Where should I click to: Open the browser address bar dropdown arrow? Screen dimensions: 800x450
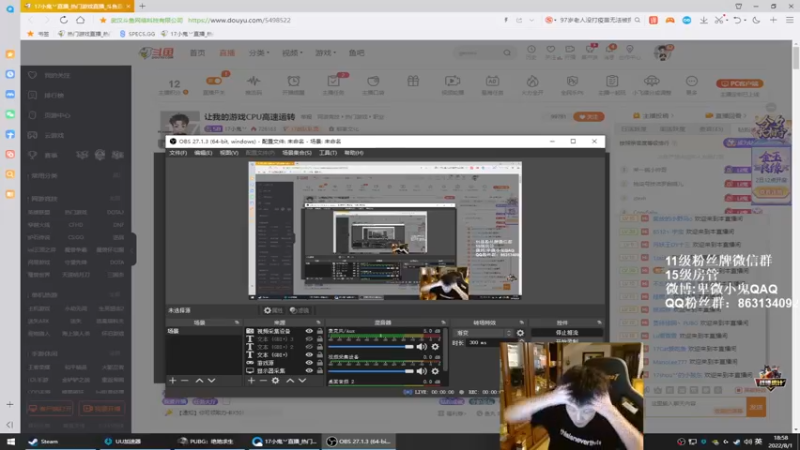[x=531, y=20]
